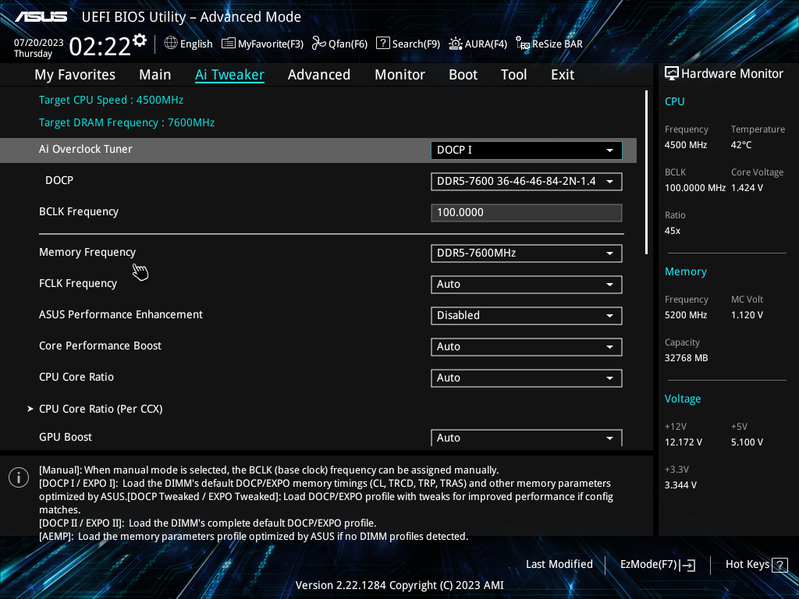Select the BCLK Frequency label

coord(78,212)
